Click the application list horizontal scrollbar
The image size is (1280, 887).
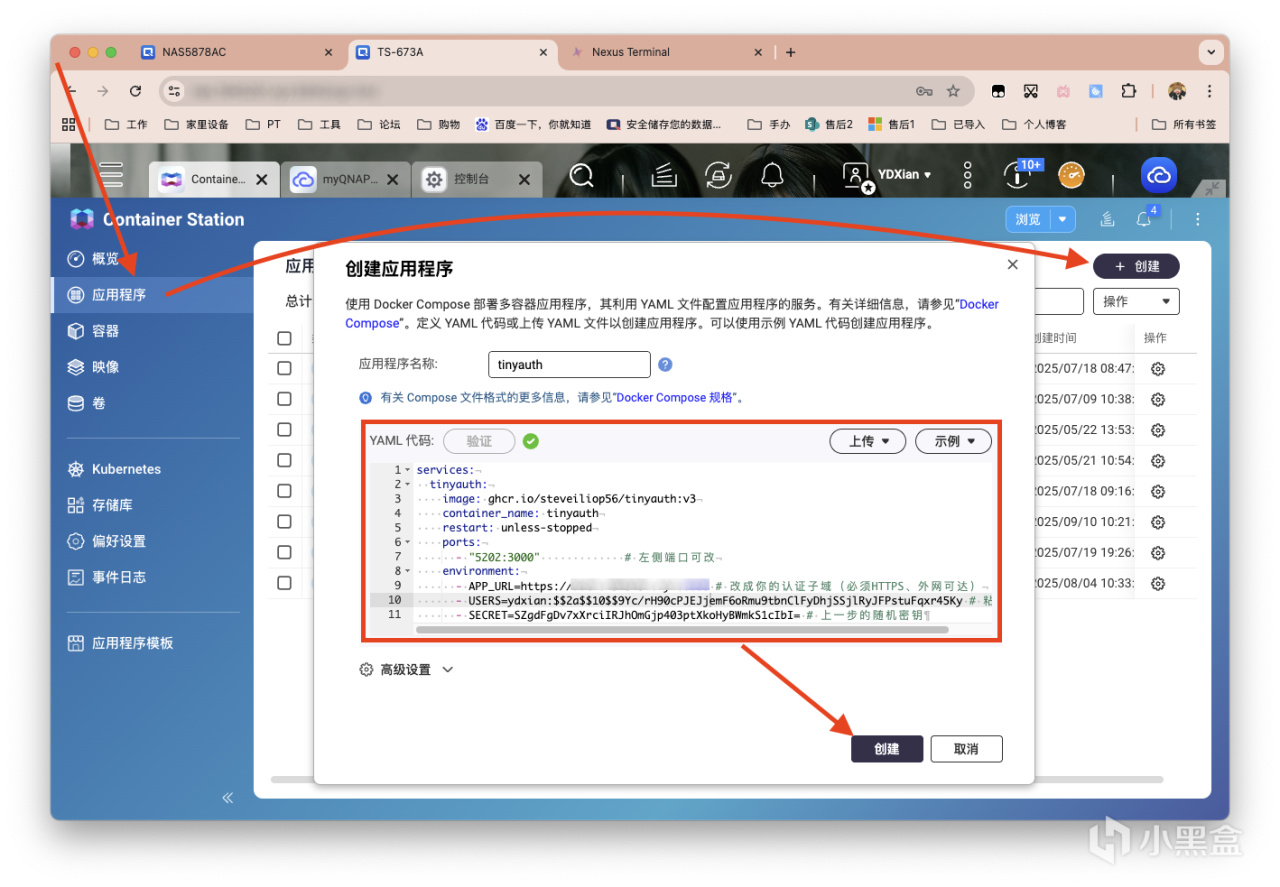[717, 779]
